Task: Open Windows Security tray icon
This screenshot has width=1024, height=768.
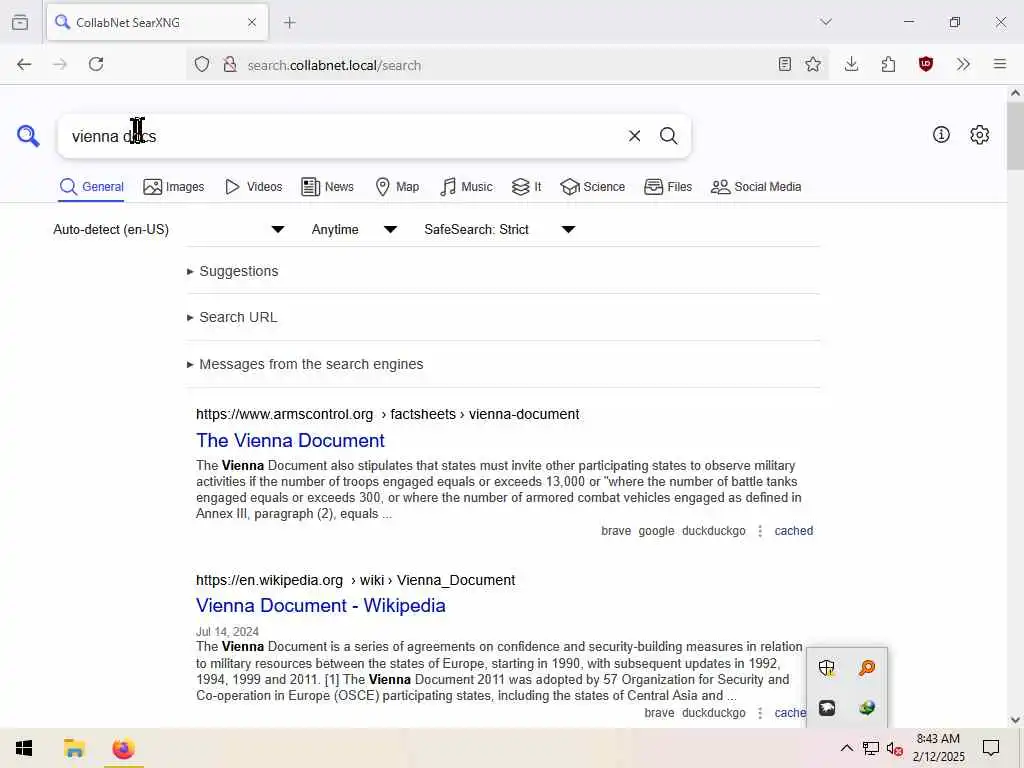Action: tap(827, 667)
